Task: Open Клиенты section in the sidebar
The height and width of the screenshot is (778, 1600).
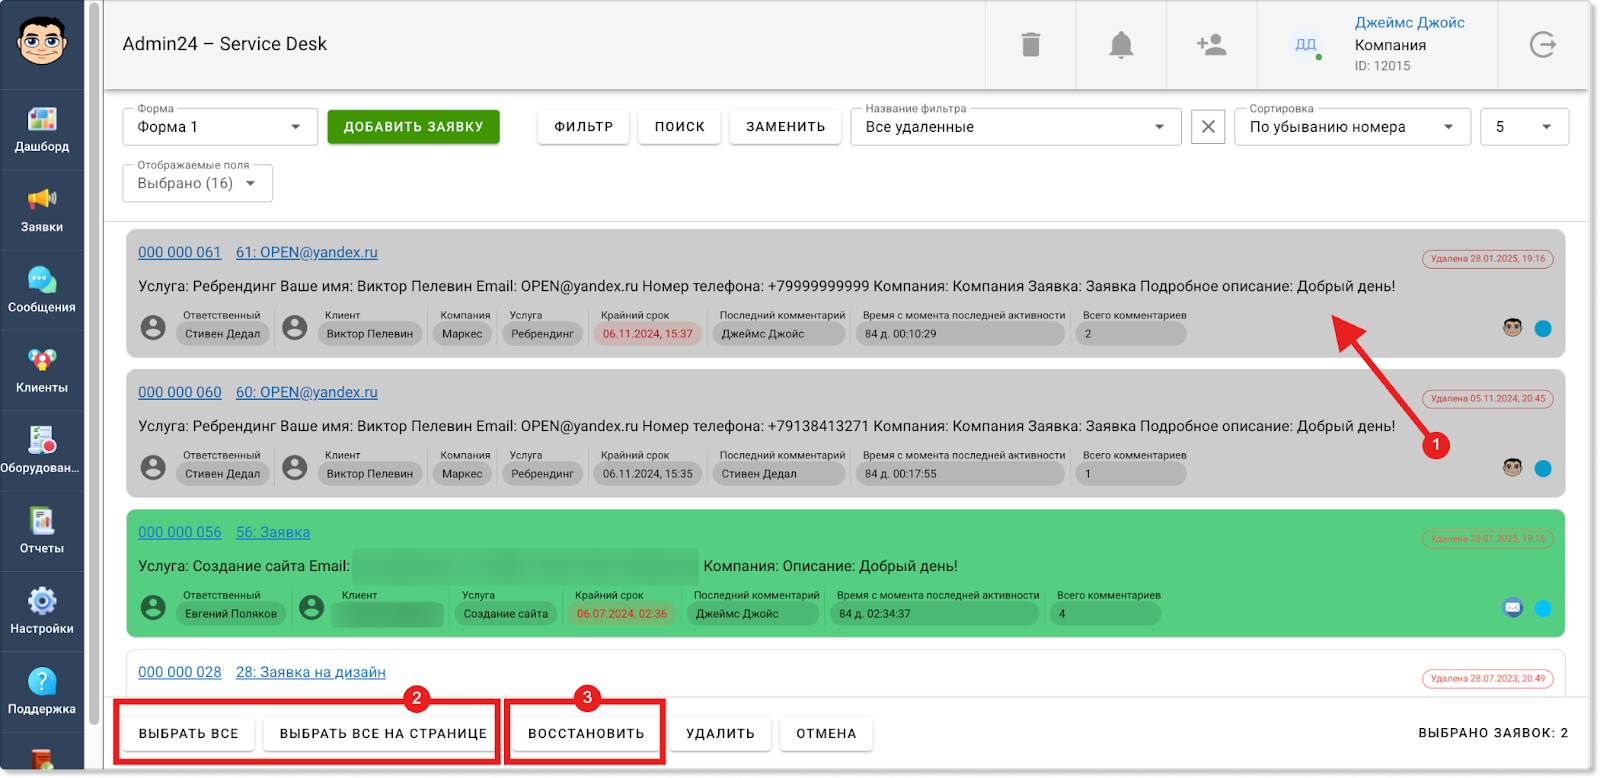Action: point(42,370)
